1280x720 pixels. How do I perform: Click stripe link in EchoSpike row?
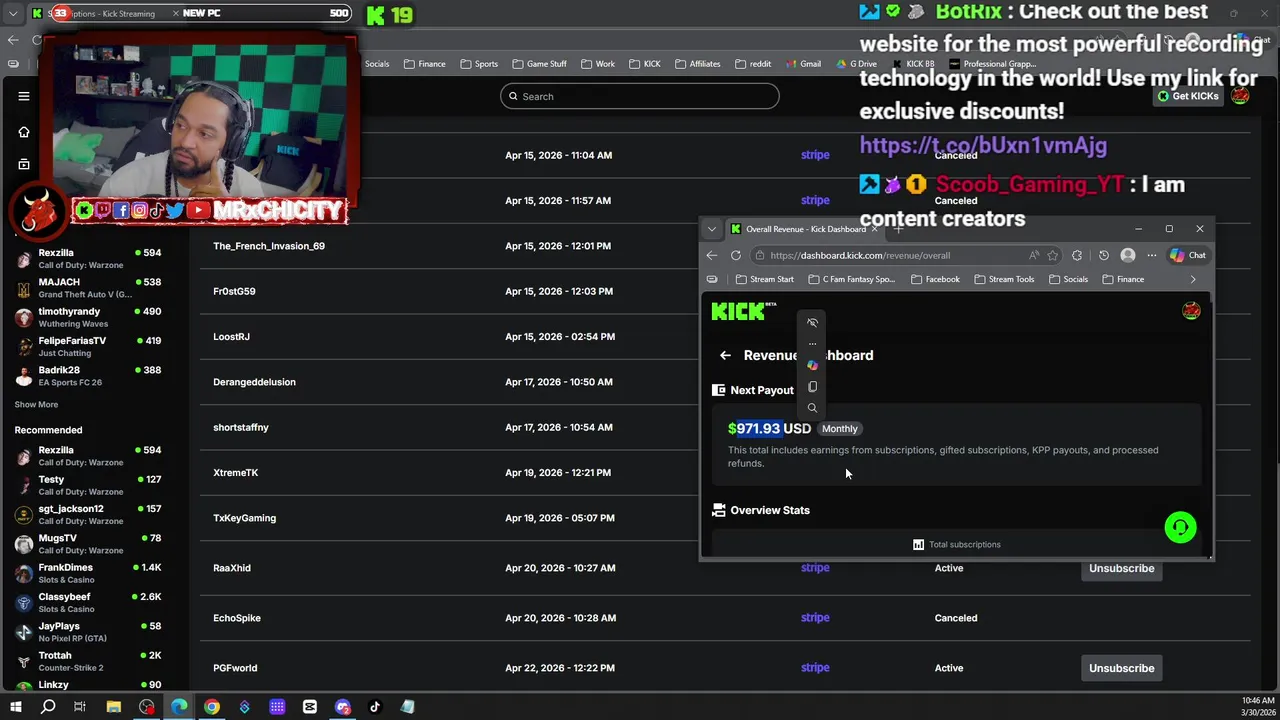(x=815, y=618)
